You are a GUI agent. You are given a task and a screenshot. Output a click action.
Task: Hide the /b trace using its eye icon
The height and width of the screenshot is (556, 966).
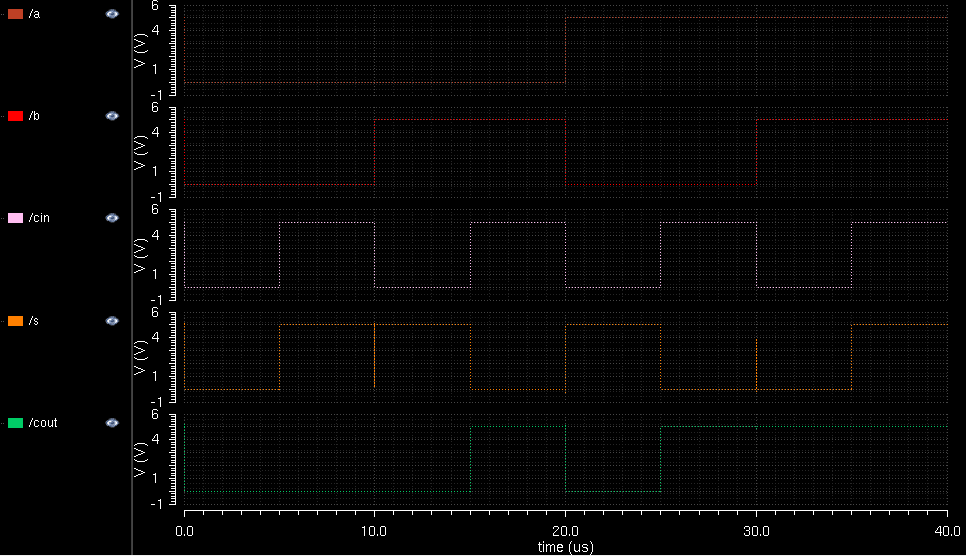pos(112,116)
